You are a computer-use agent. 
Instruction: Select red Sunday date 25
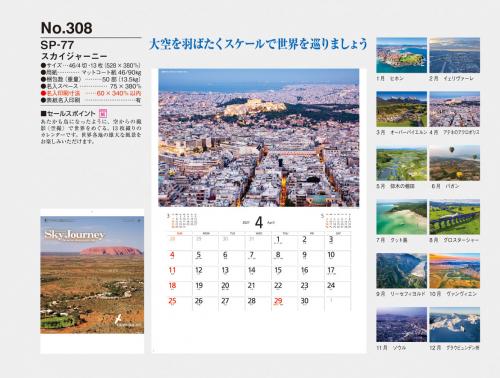pos(172,301)
